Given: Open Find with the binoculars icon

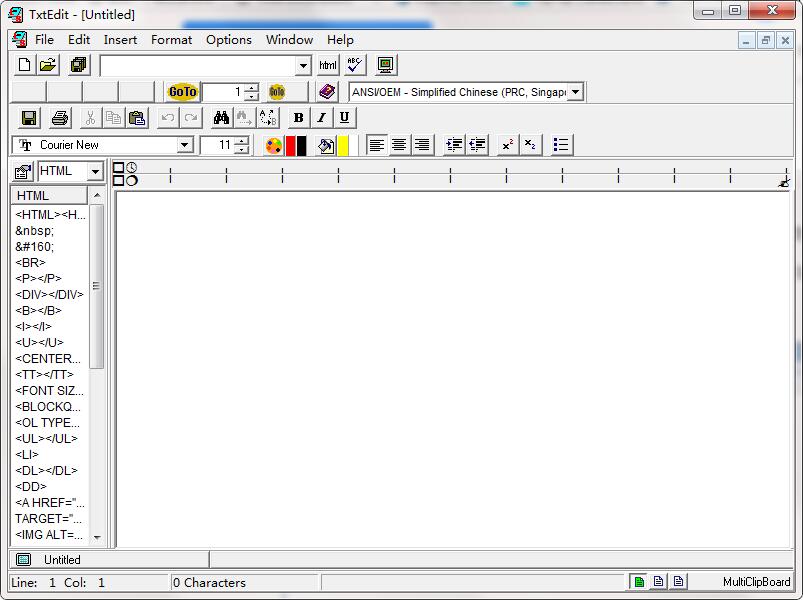Looking at the screenshot, I should point(221,118).
